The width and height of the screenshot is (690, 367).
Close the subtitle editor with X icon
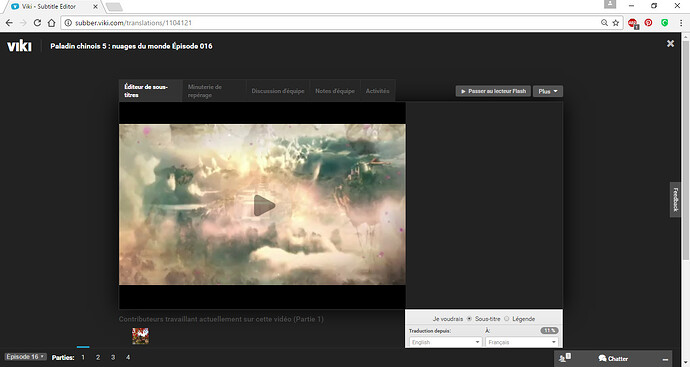(670, 44)
